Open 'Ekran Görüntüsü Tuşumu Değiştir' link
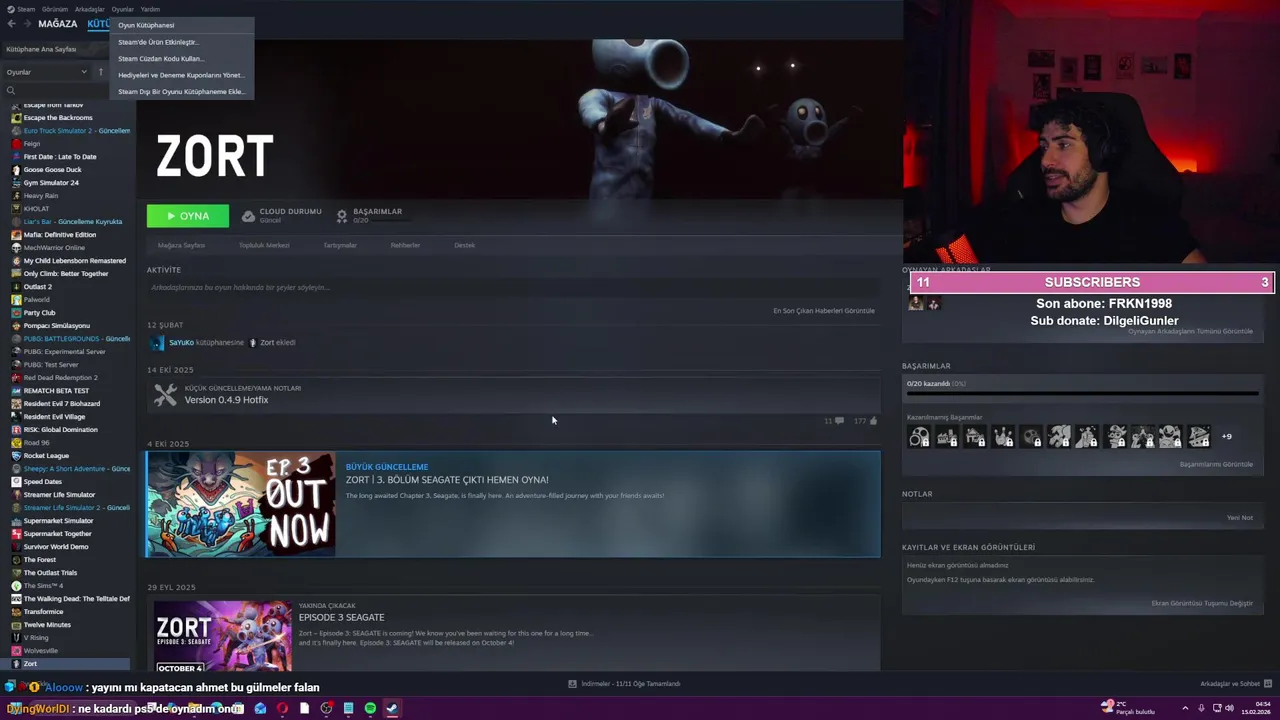 (x=1202, y=603)
